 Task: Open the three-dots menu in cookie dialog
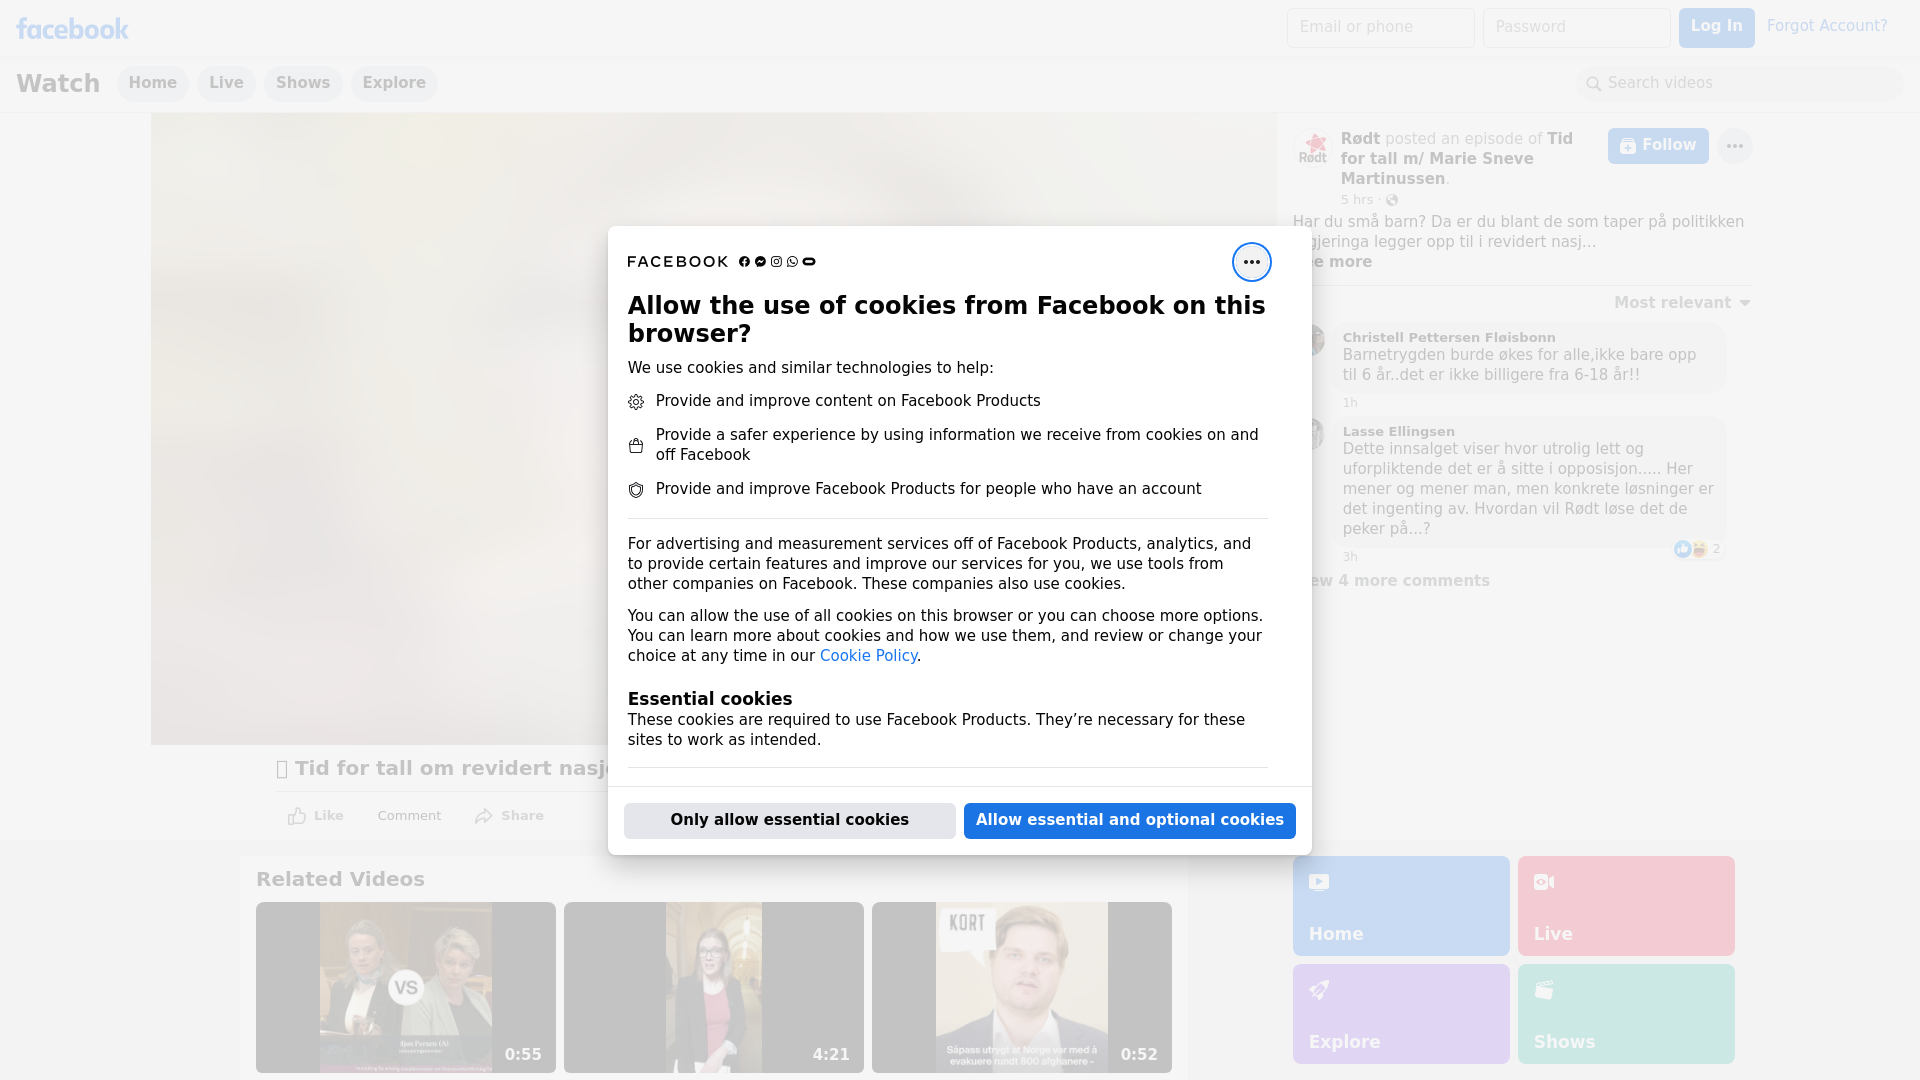point(1251,262)
